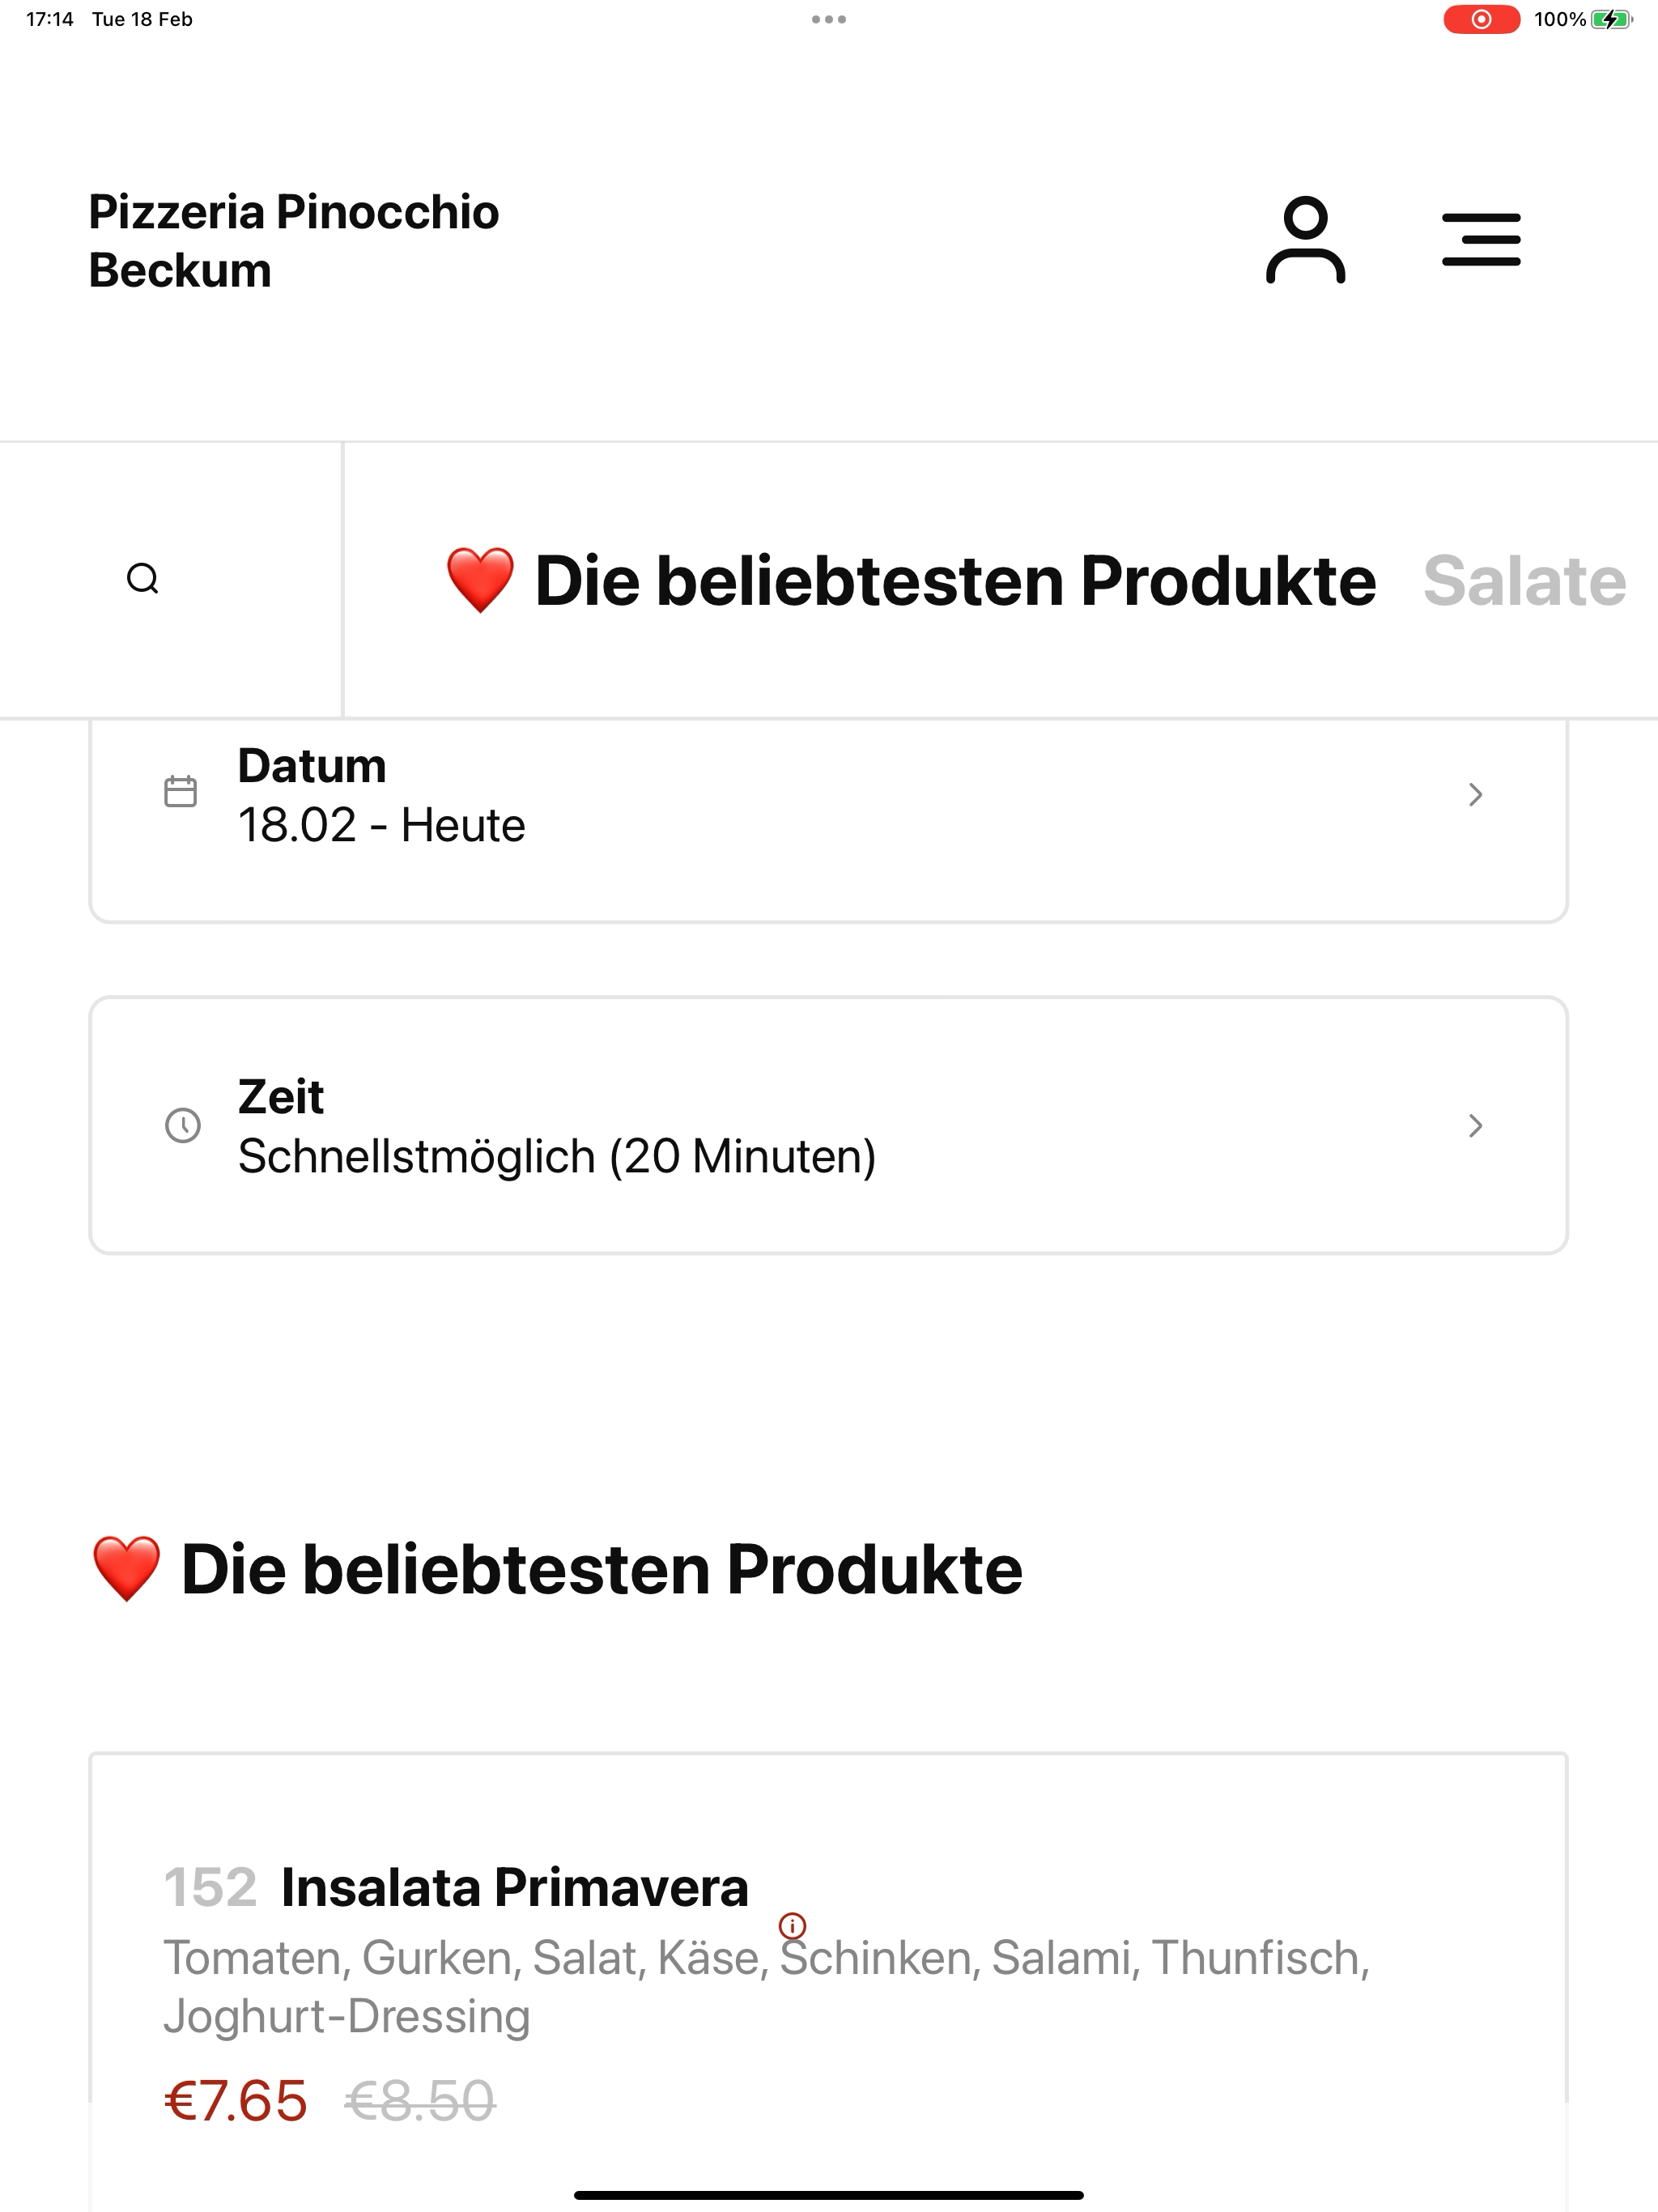The width and height of the screenshot is (1658, 2212).
Task: Tap the €7.65 discounted price
Action: [x=236, y=2100]
